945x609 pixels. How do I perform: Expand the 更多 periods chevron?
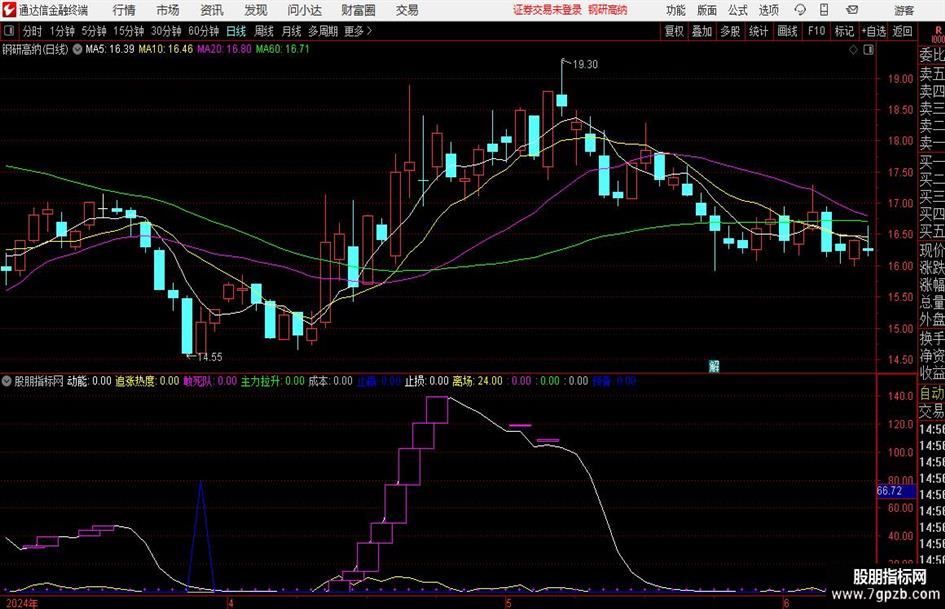pyautogui.click(x=358, y=31)
